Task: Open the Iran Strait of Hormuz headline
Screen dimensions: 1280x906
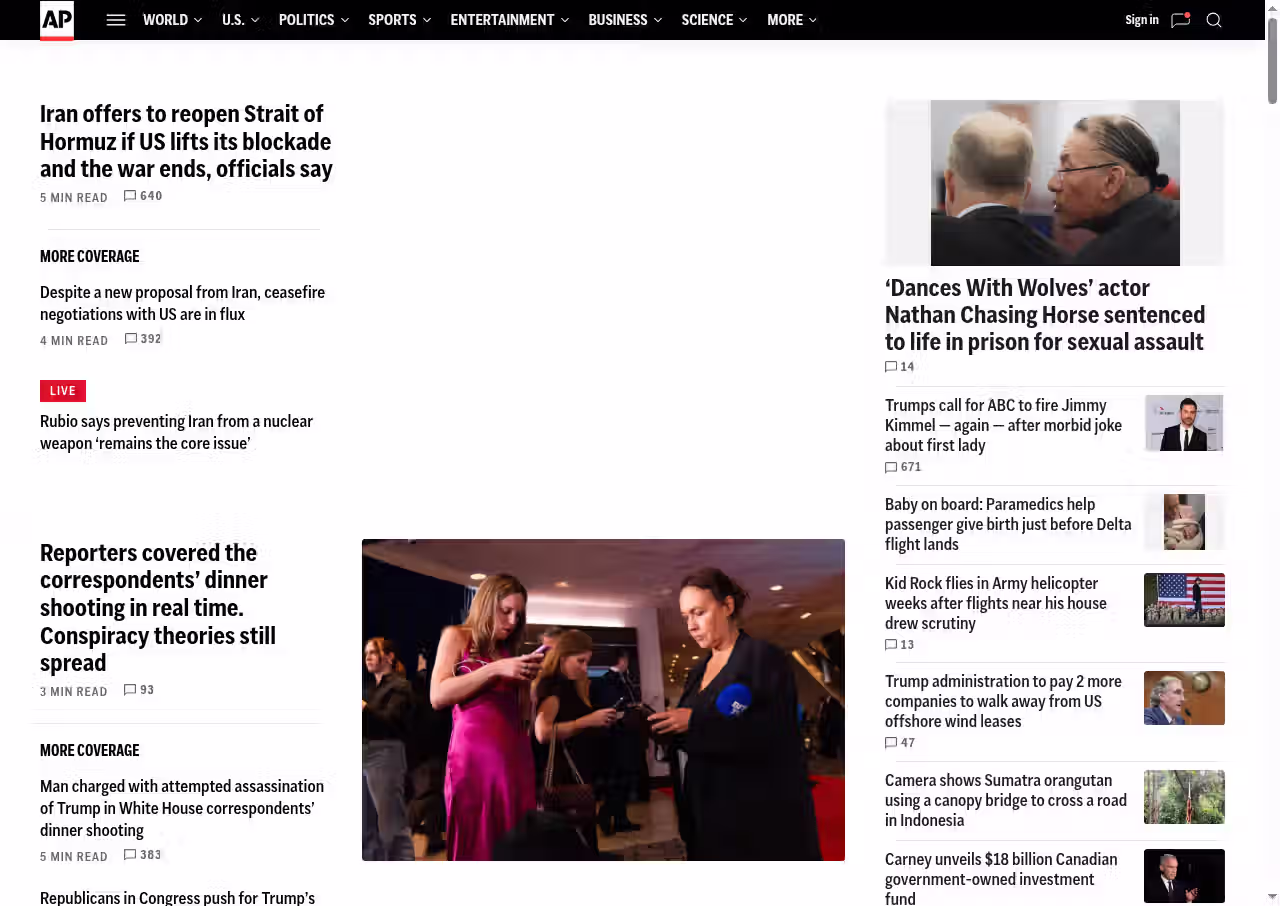Action: pyautogui.click(x=186, y=141)
